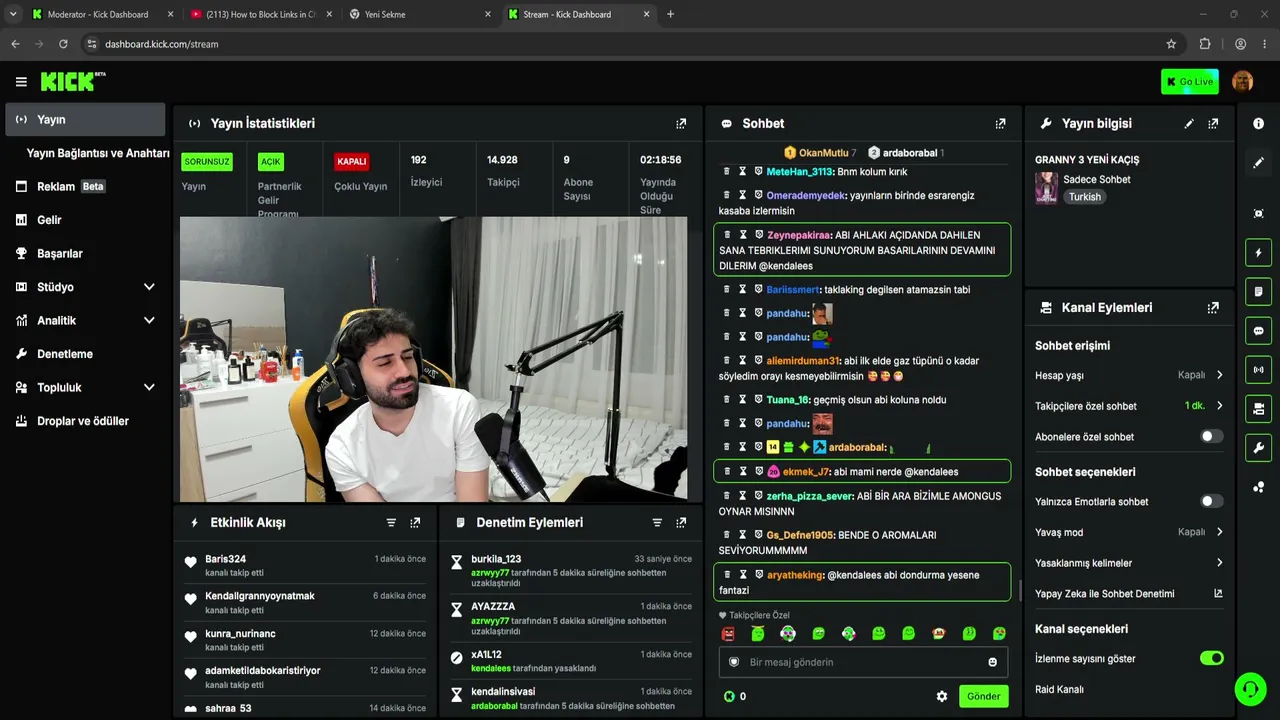The width and height of the screenshot is (1280, 720).
Task: Click the Yapay Zeka Sohbet Denetimi external link icon
Action: 1218,594
